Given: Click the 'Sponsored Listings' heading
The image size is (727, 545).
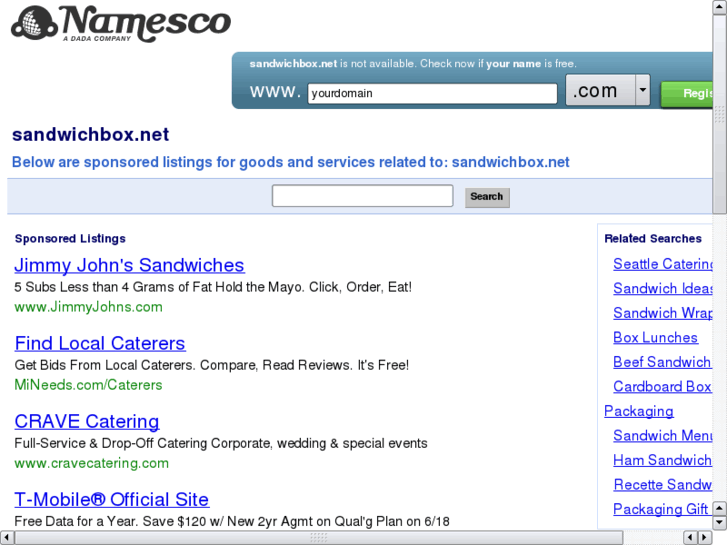Looking at the screenshot, I should [x=70, y=238].
